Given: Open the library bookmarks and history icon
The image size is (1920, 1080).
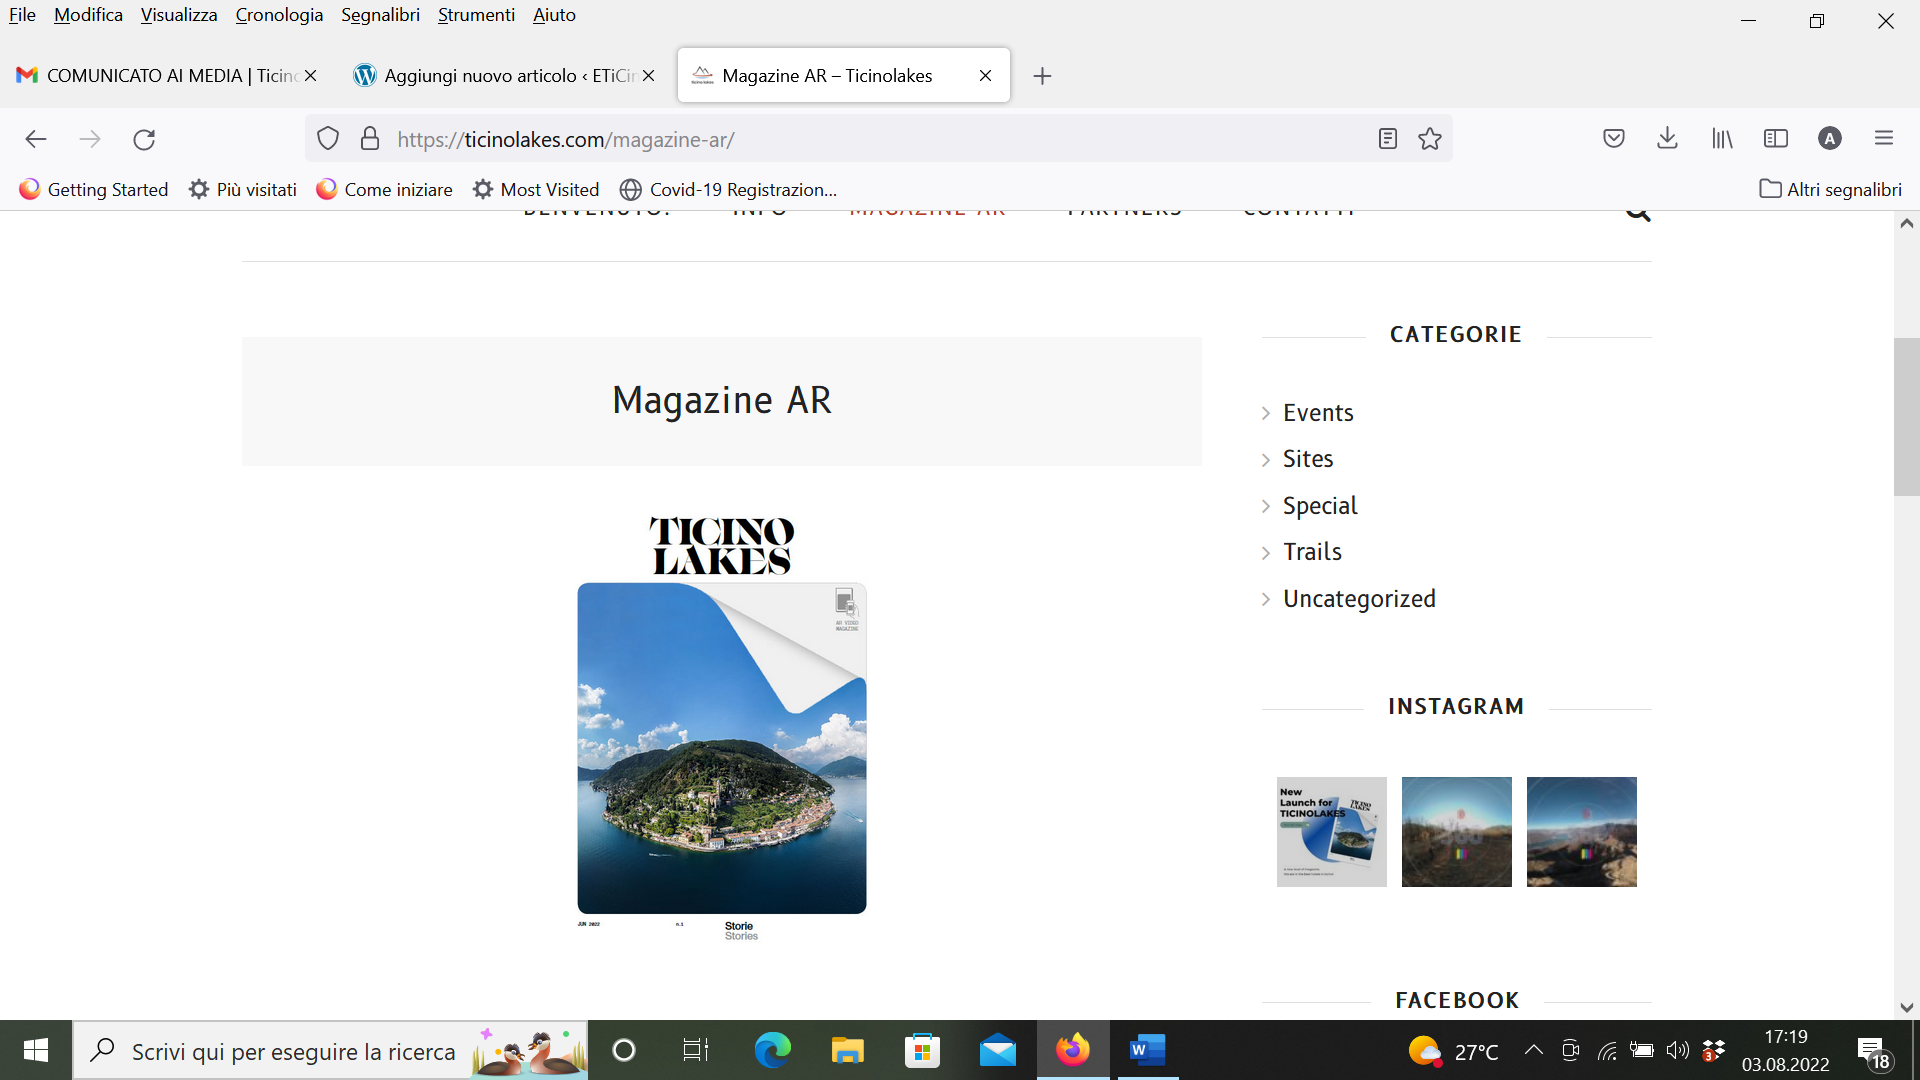Looking at the screenshot, I should (x=1722, y=139).
